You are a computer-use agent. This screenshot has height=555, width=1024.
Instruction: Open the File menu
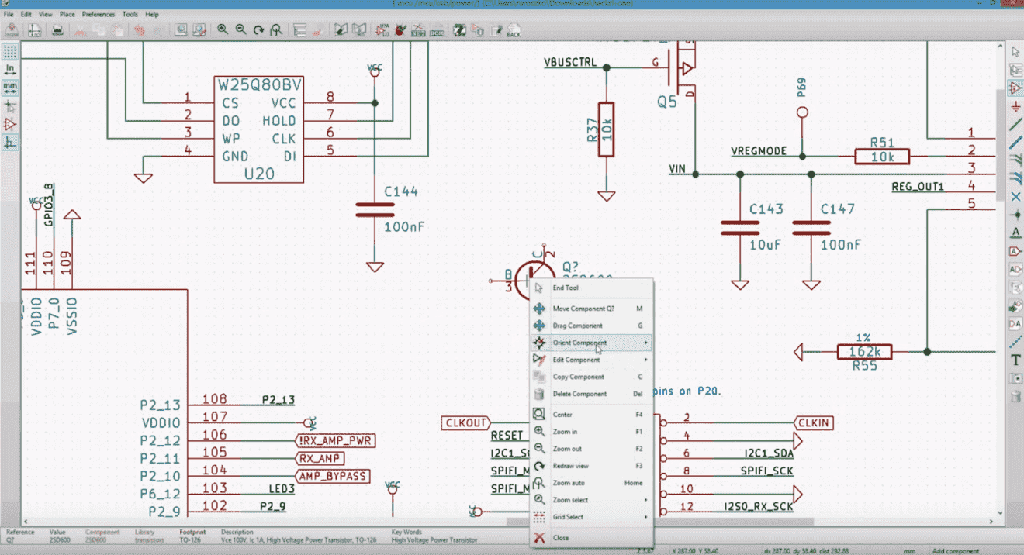tap(8, 14)
